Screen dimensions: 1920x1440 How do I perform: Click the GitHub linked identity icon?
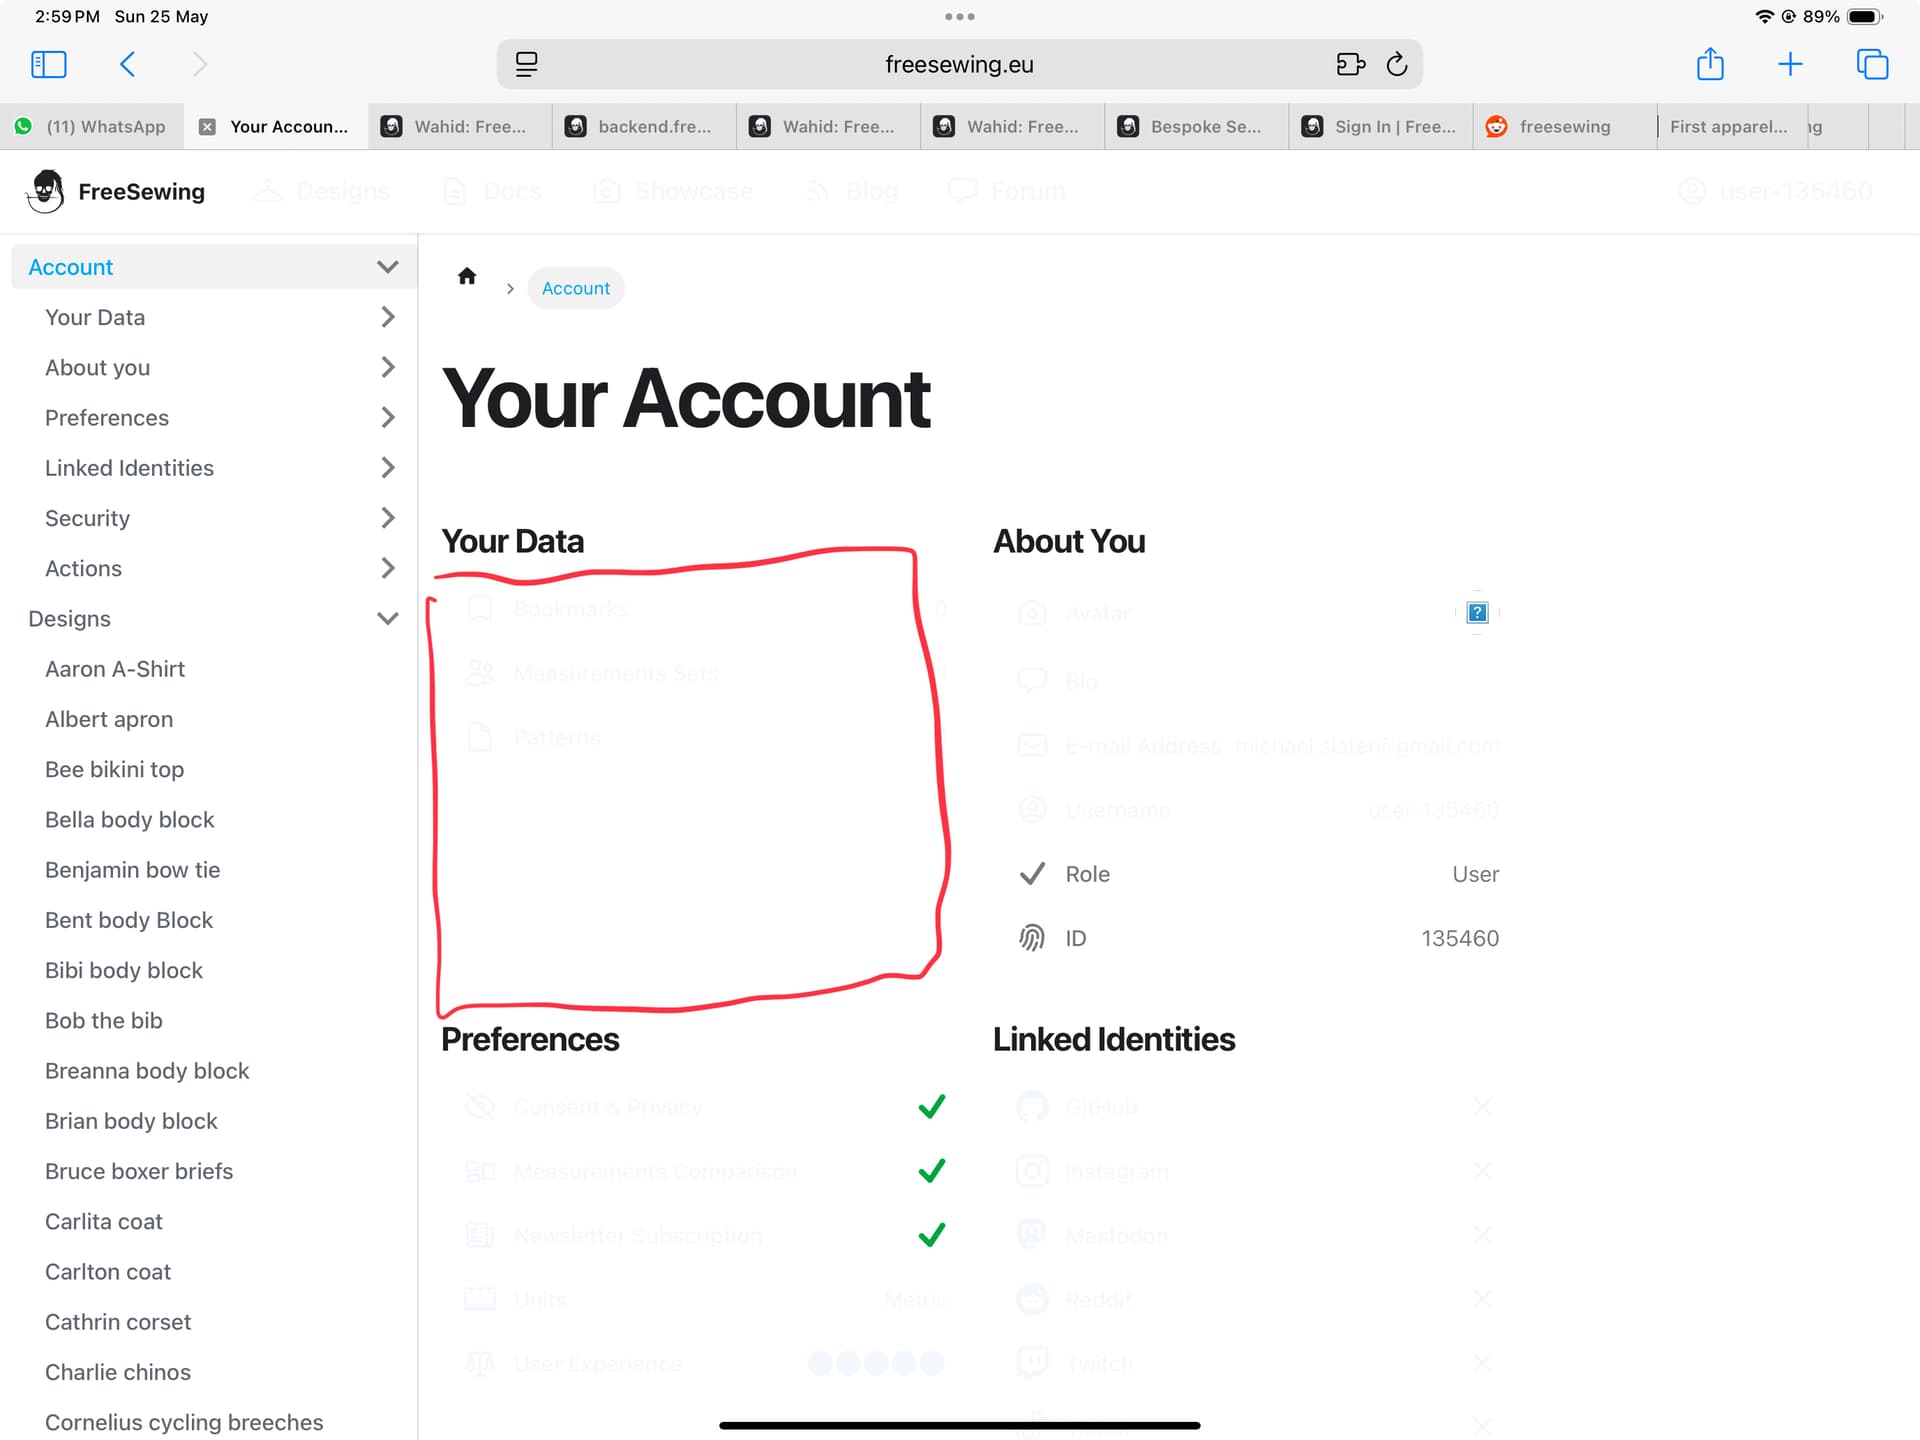(x=1031, y=1107)
